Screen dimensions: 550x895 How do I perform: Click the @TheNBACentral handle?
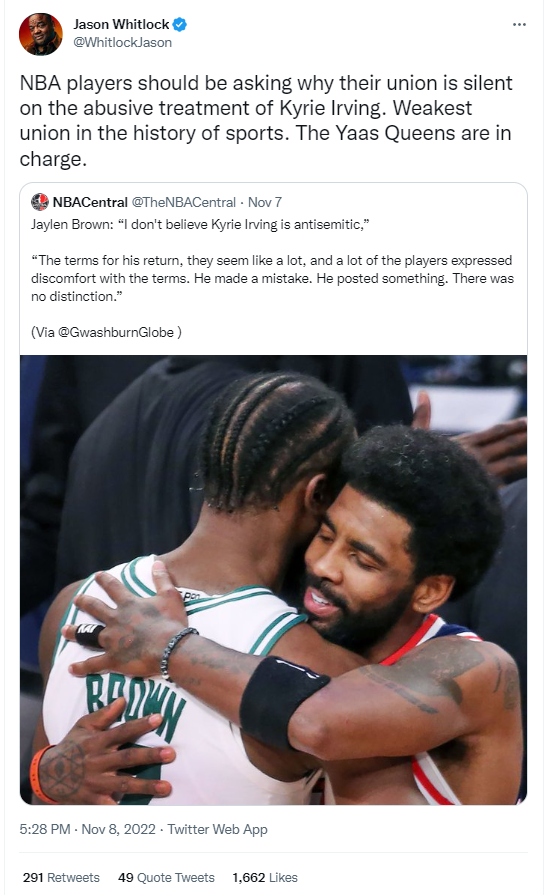pos(184,202)
